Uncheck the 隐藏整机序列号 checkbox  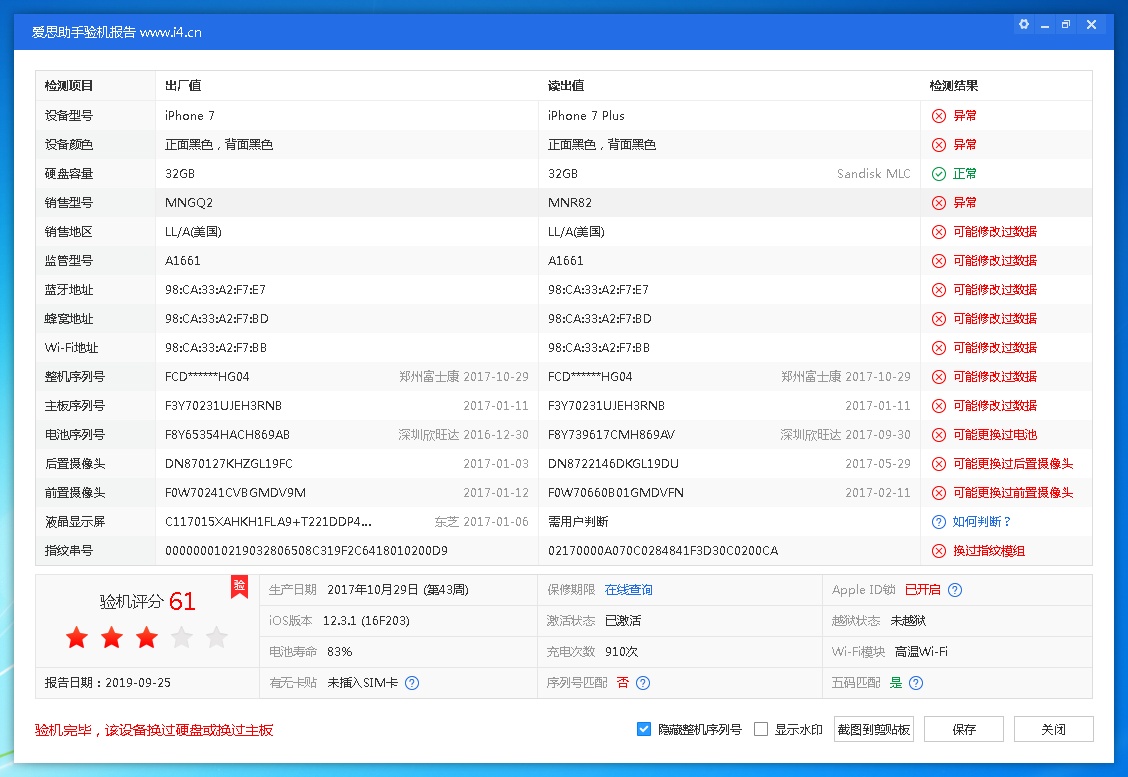point(644,730)
